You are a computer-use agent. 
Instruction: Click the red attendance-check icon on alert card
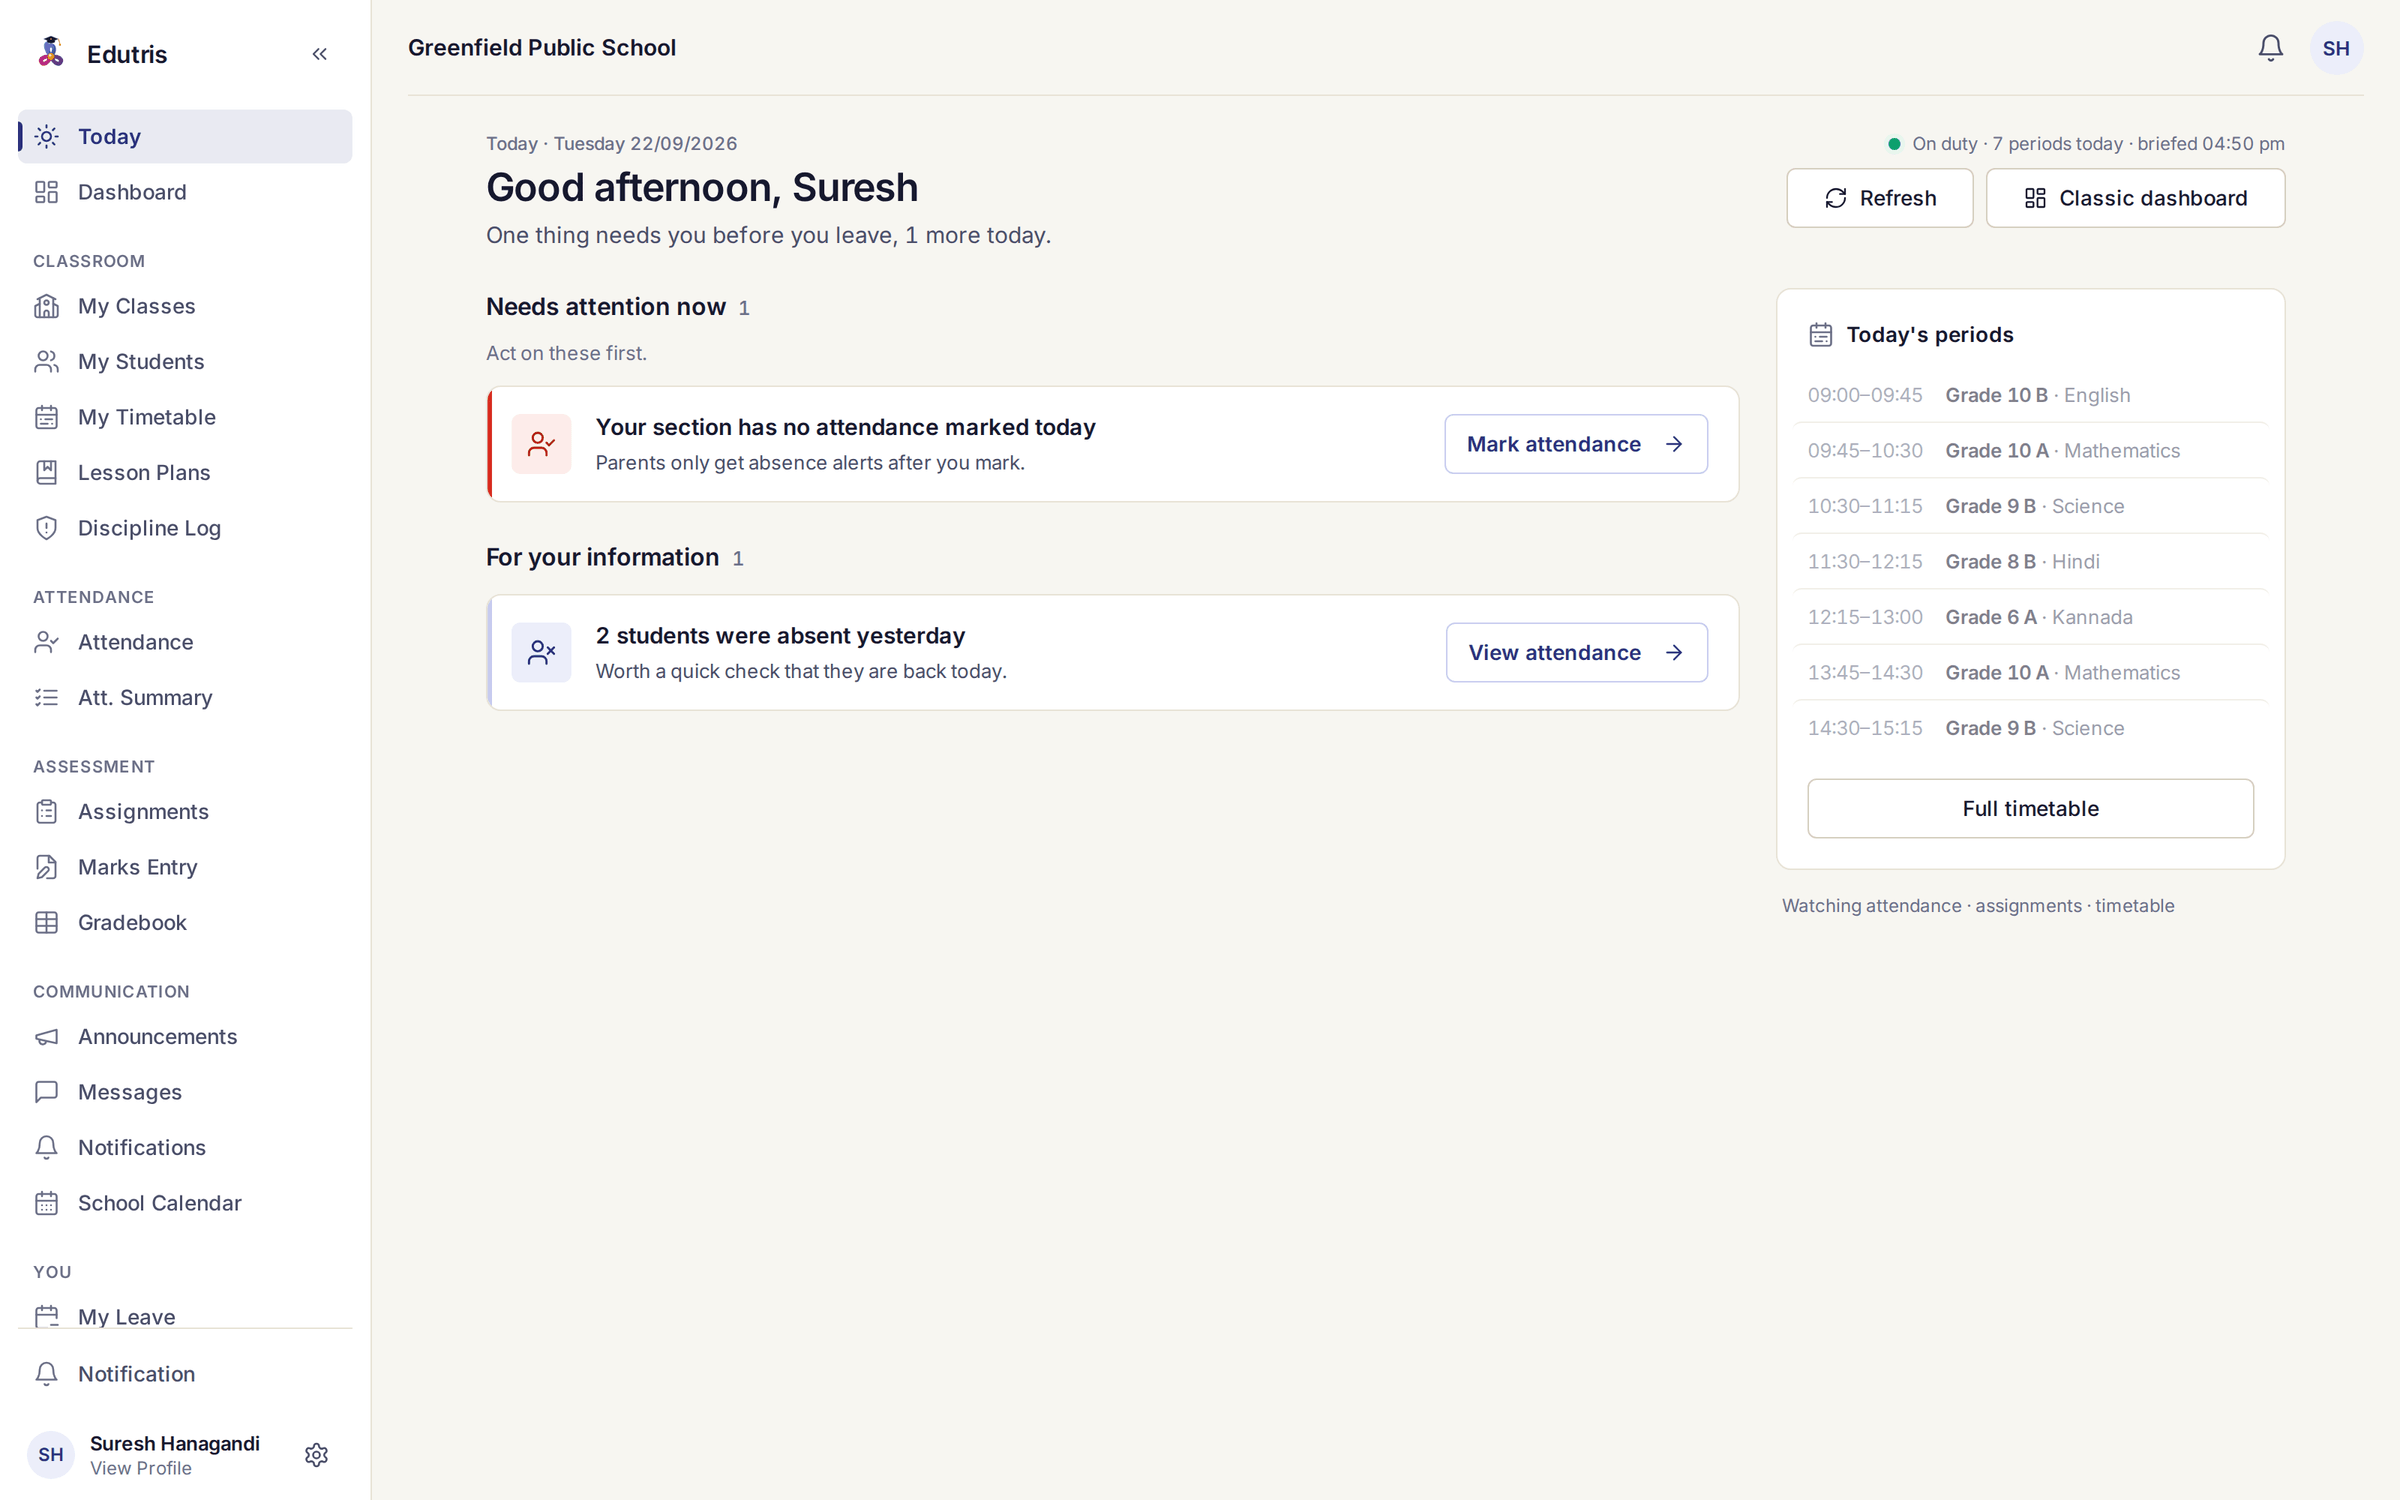pyautogui.click(x=541, y=444)
